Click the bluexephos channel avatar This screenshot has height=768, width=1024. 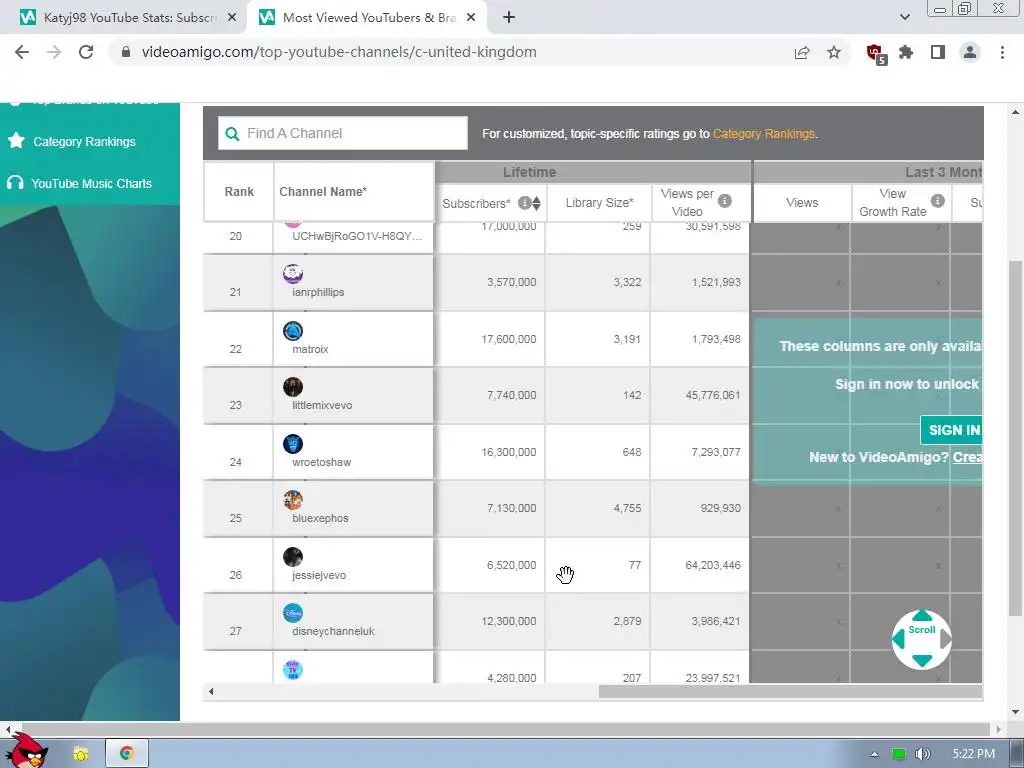(293, 500)
